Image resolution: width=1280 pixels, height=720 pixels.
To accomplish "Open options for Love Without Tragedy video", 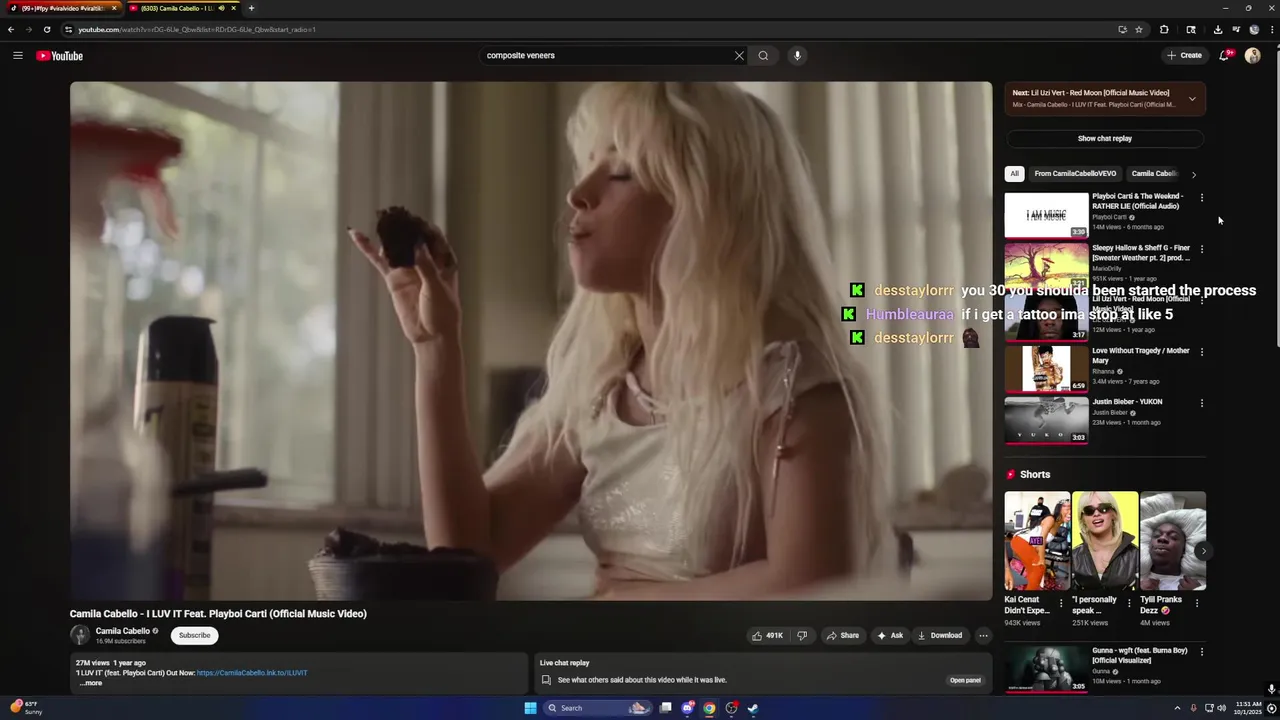I will click(1202, 352).
